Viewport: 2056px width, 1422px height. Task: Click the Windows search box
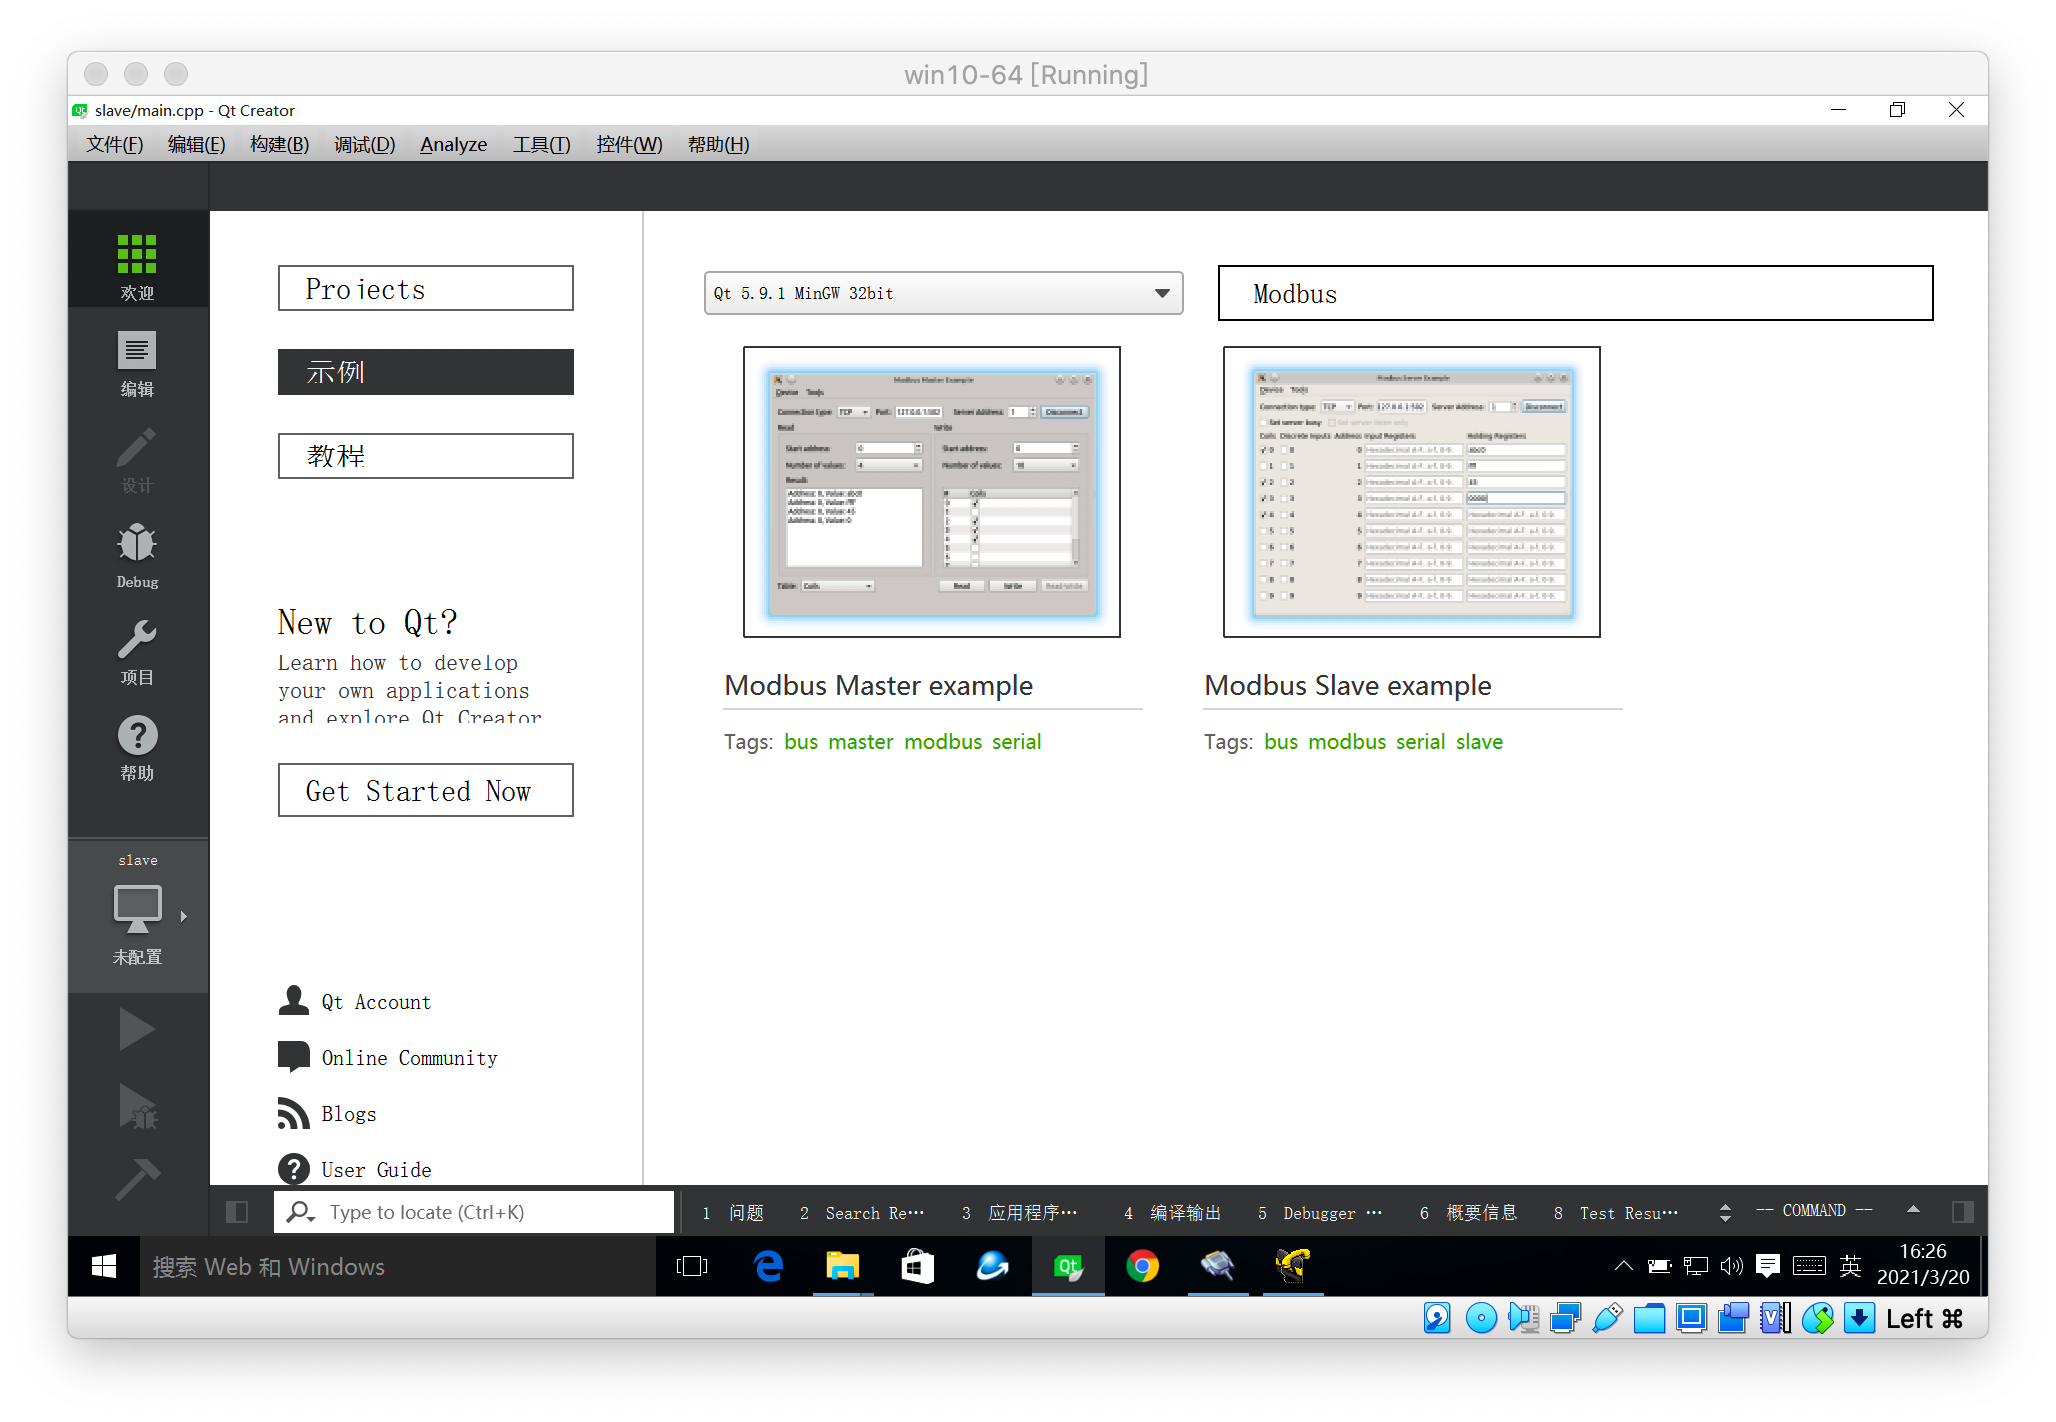398,1267
